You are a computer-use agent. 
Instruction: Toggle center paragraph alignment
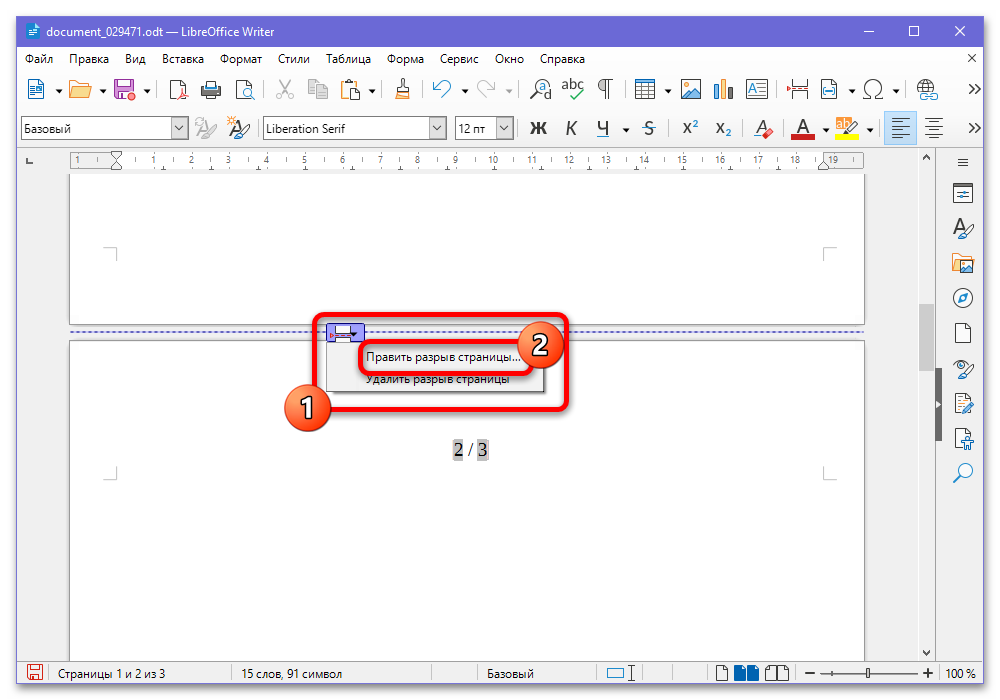tap(934, 129)
